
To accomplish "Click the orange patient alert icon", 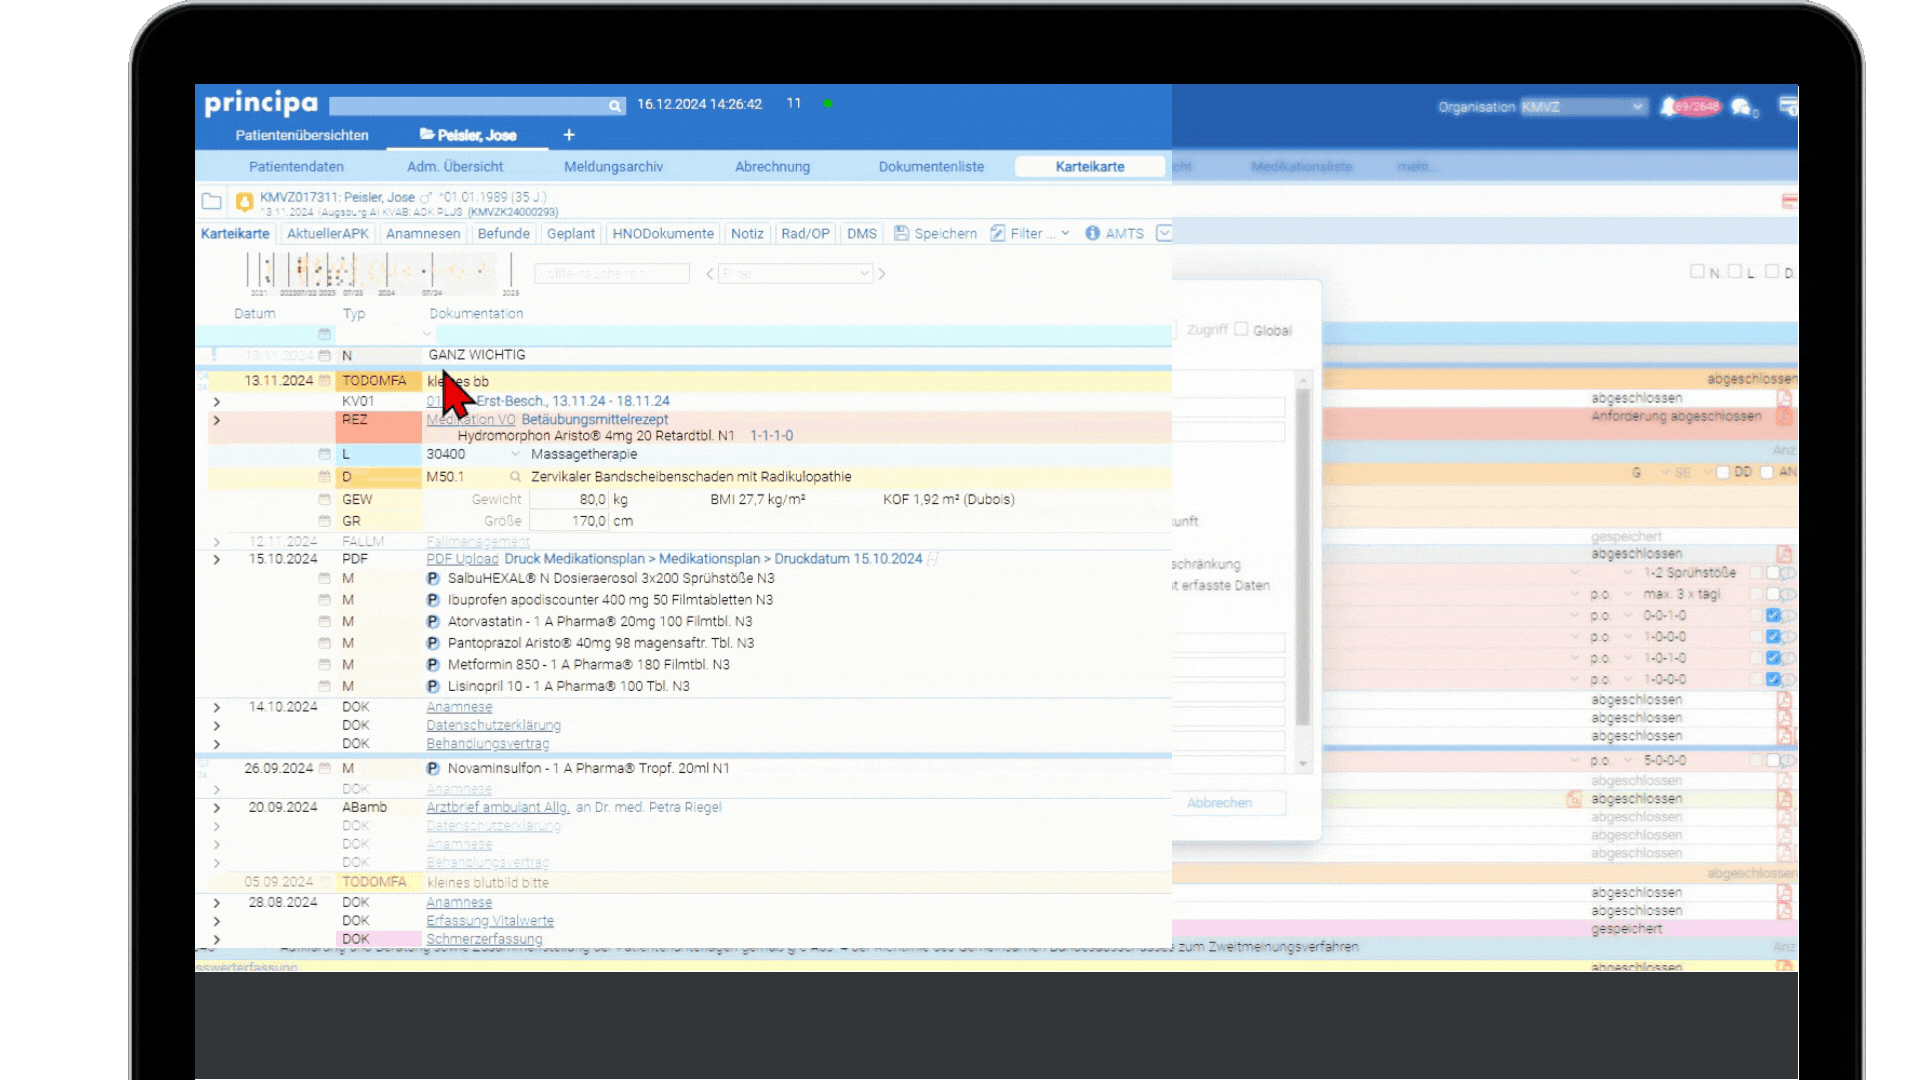I will (244, 202).
